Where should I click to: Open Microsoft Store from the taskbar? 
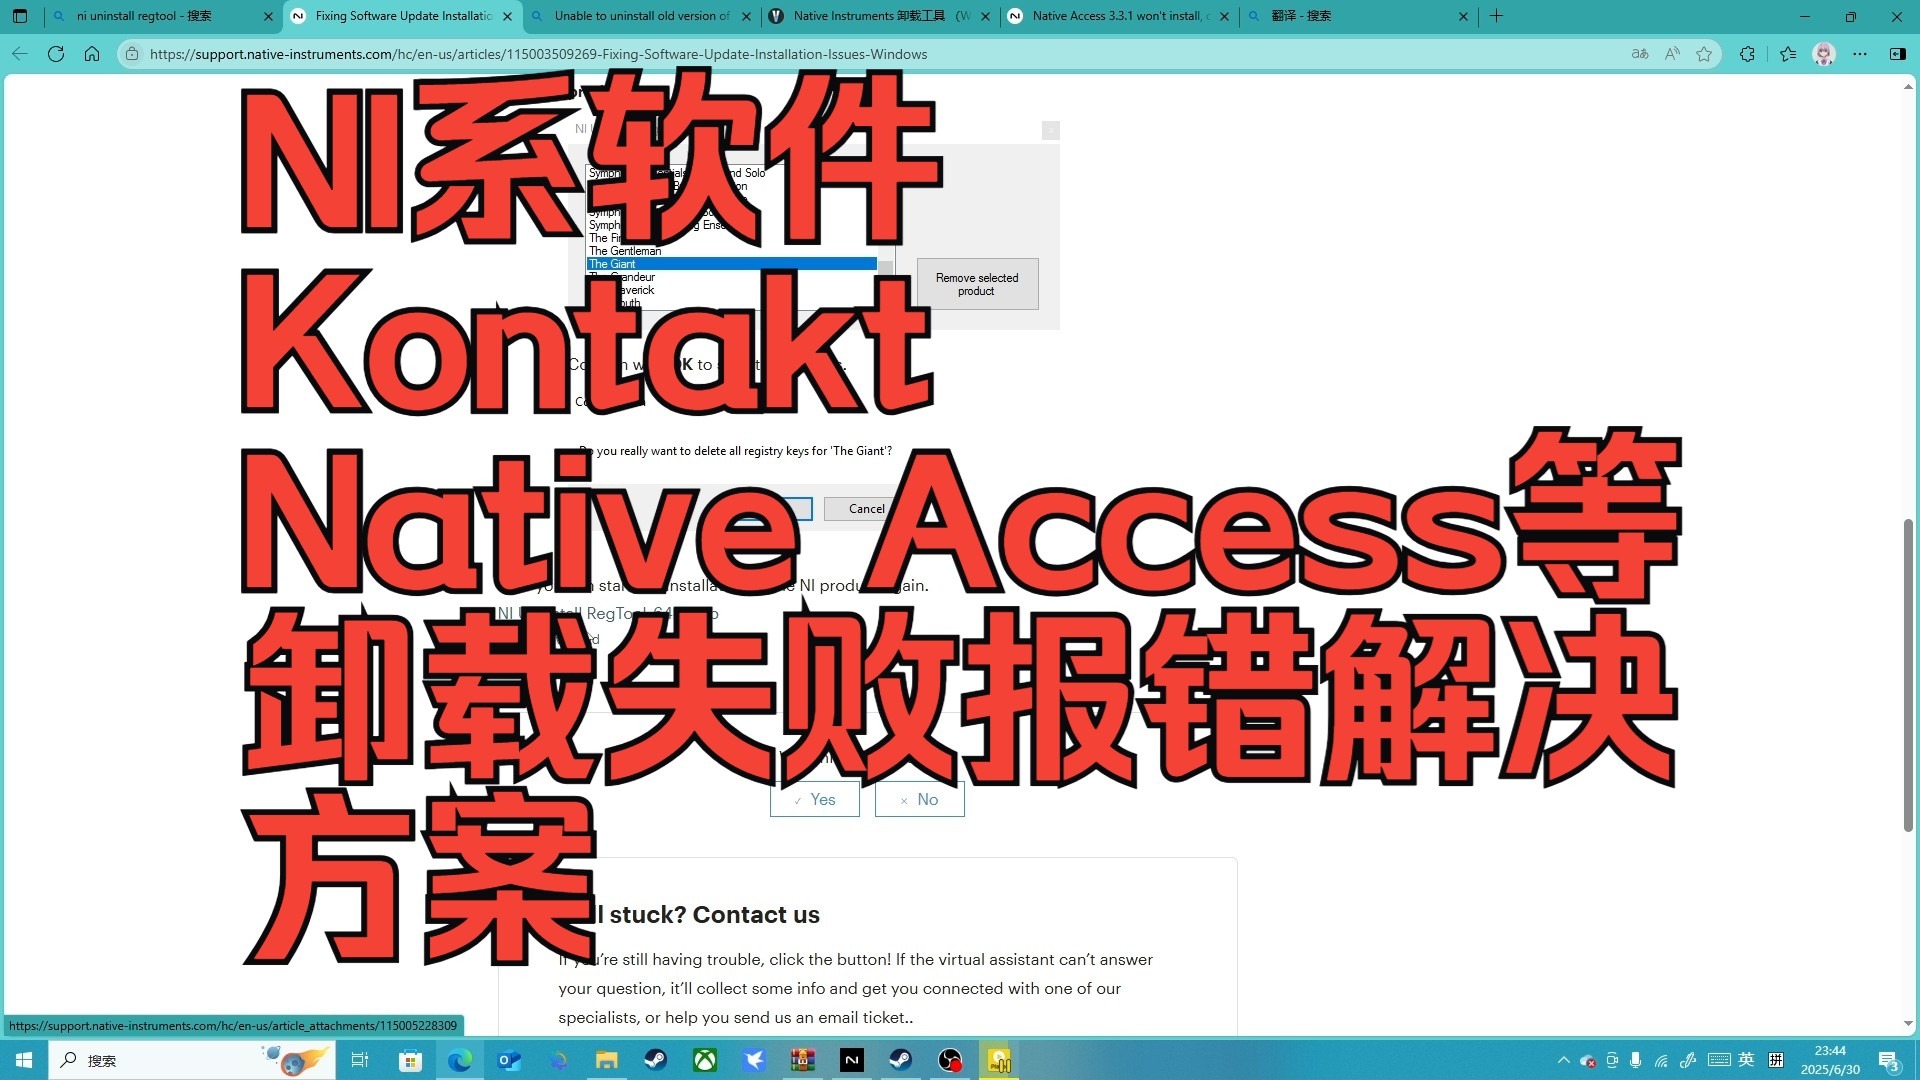[410, 1060]
